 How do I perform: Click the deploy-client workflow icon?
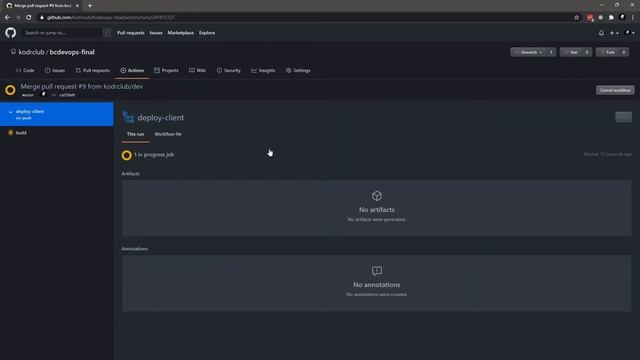tap(128, 118)
